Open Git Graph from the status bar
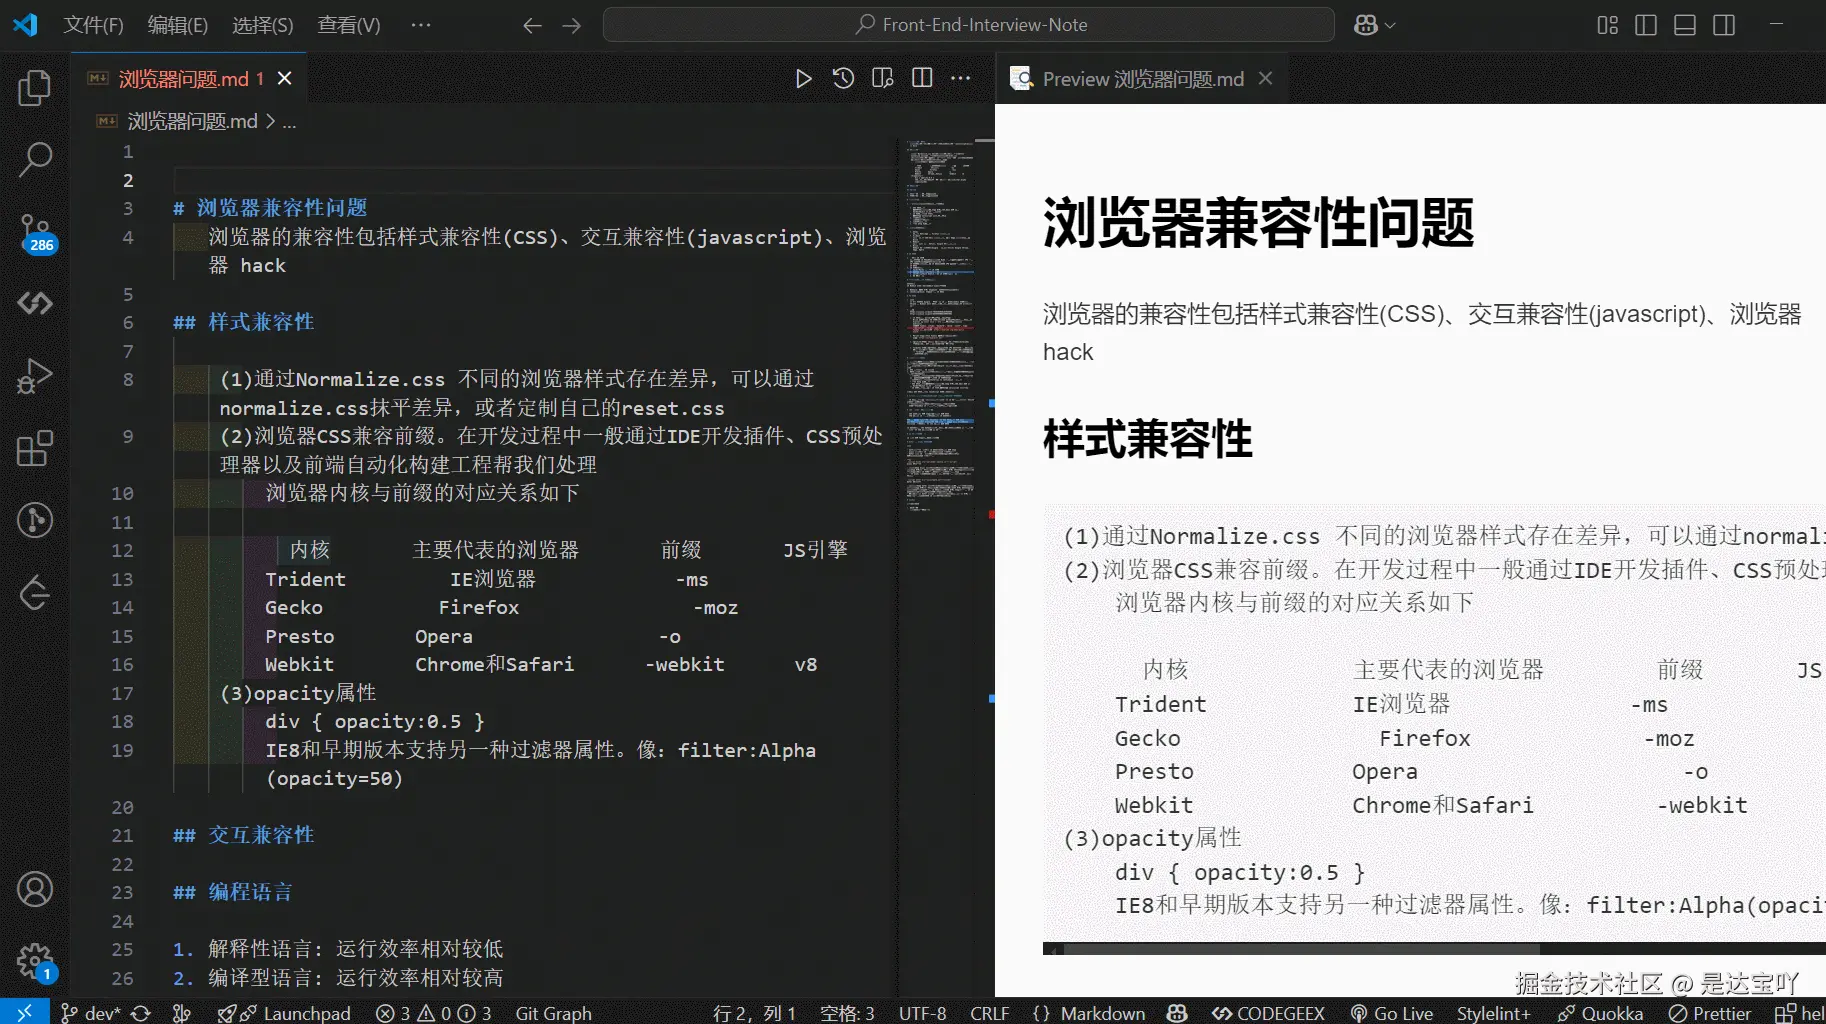 coord(553,1012)
